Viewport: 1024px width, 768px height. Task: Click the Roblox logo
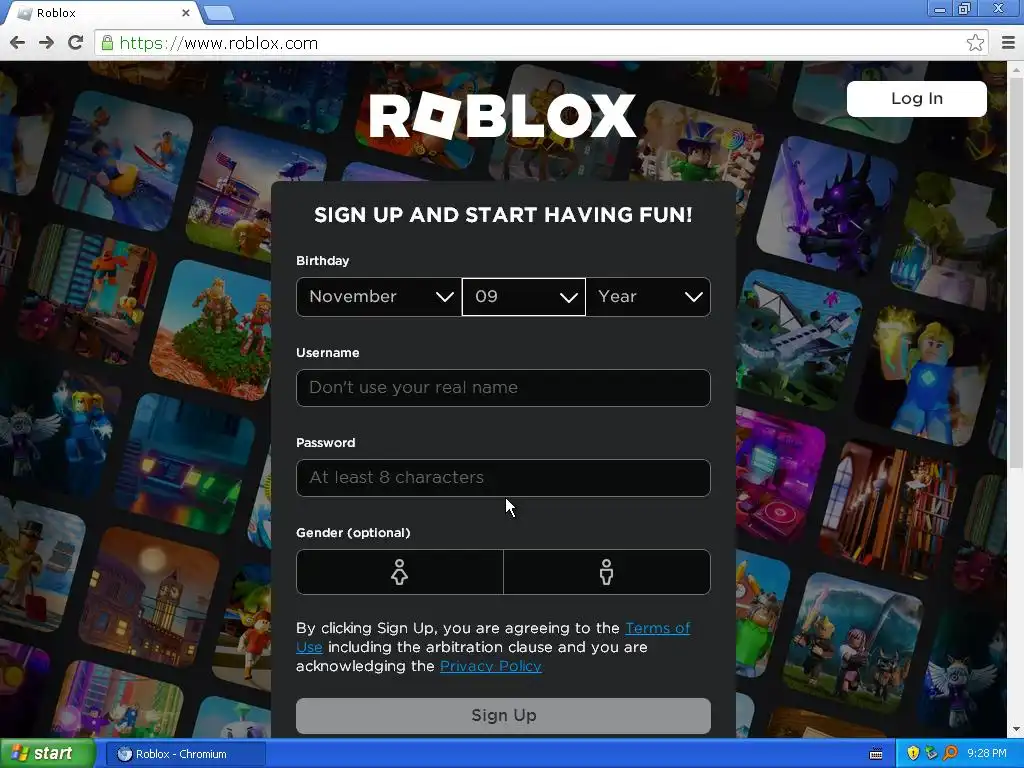502,116
